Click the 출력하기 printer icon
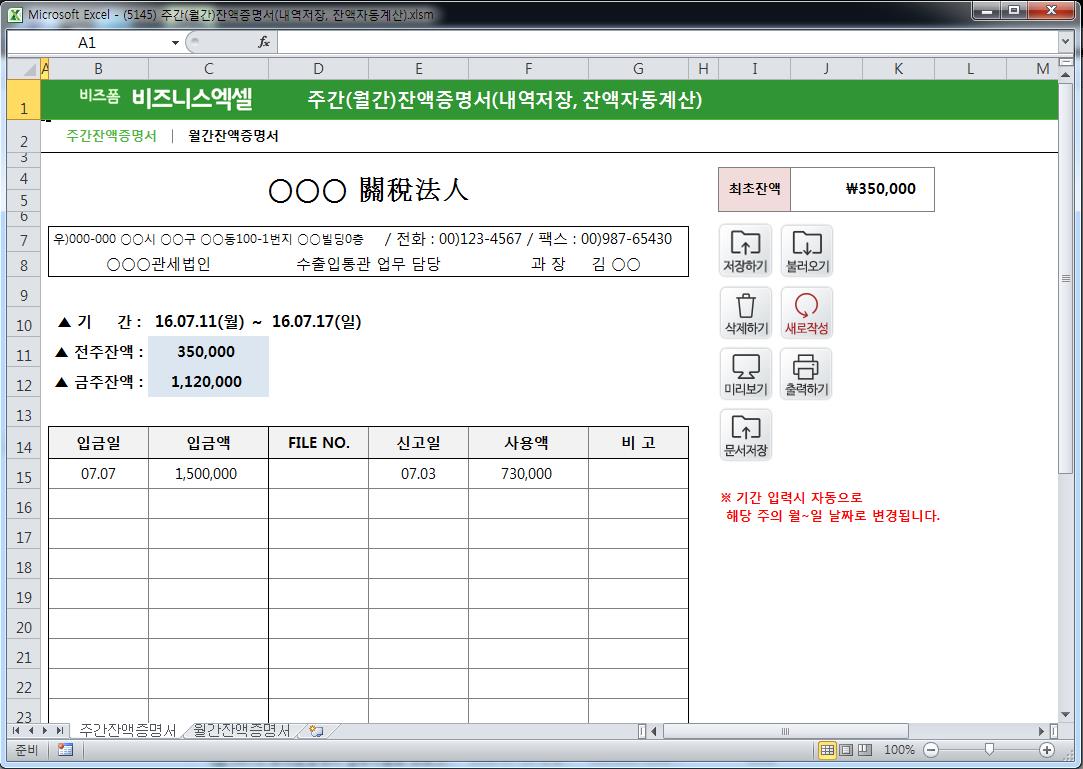Screen dimensions: 1083x769 806,374
